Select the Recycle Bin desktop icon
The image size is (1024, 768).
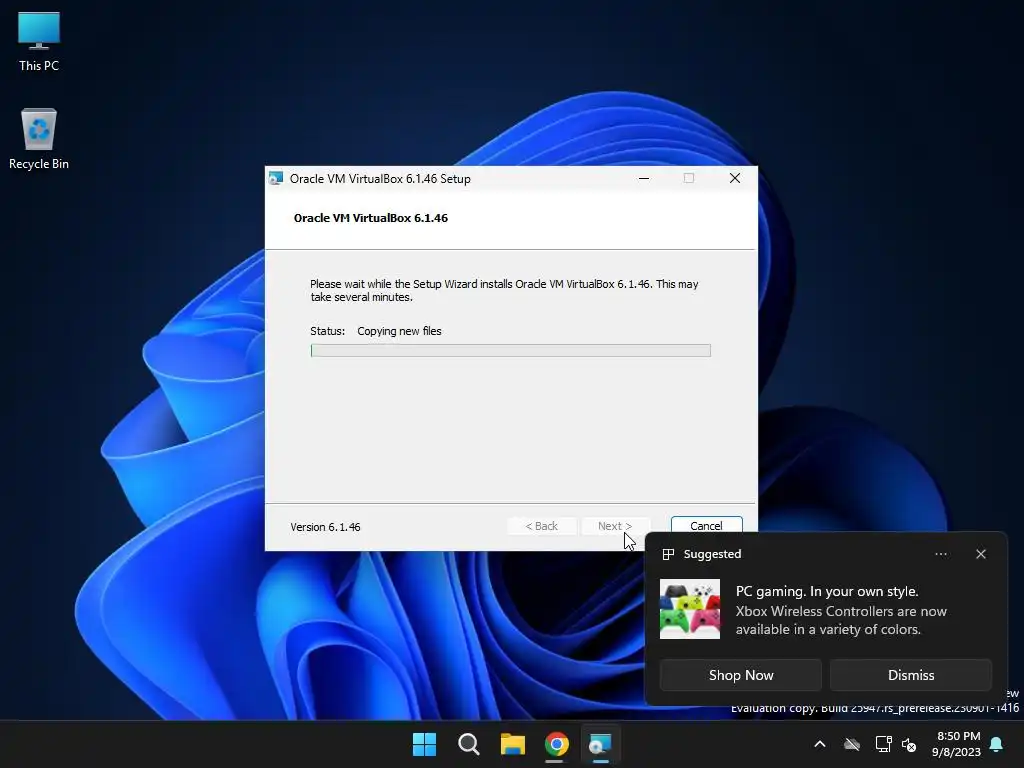click(x=39, y=139)
